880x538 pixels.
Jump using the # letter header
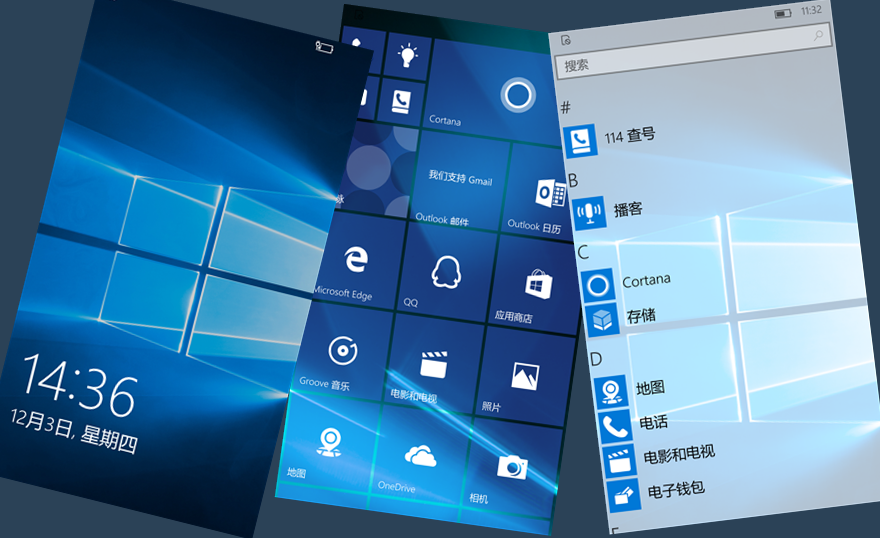565,106
